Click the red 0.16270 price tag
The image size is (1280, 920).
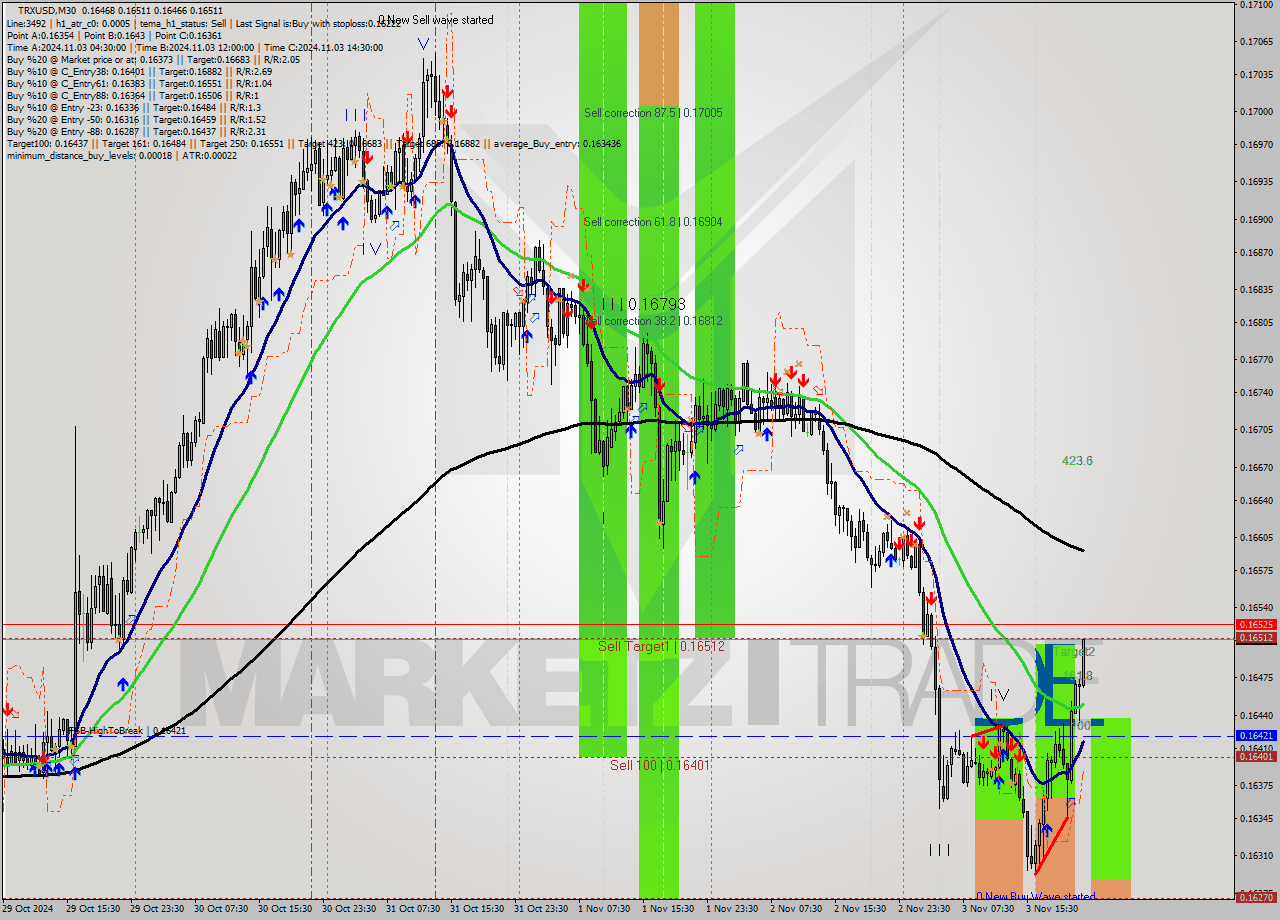[1256, 896]
